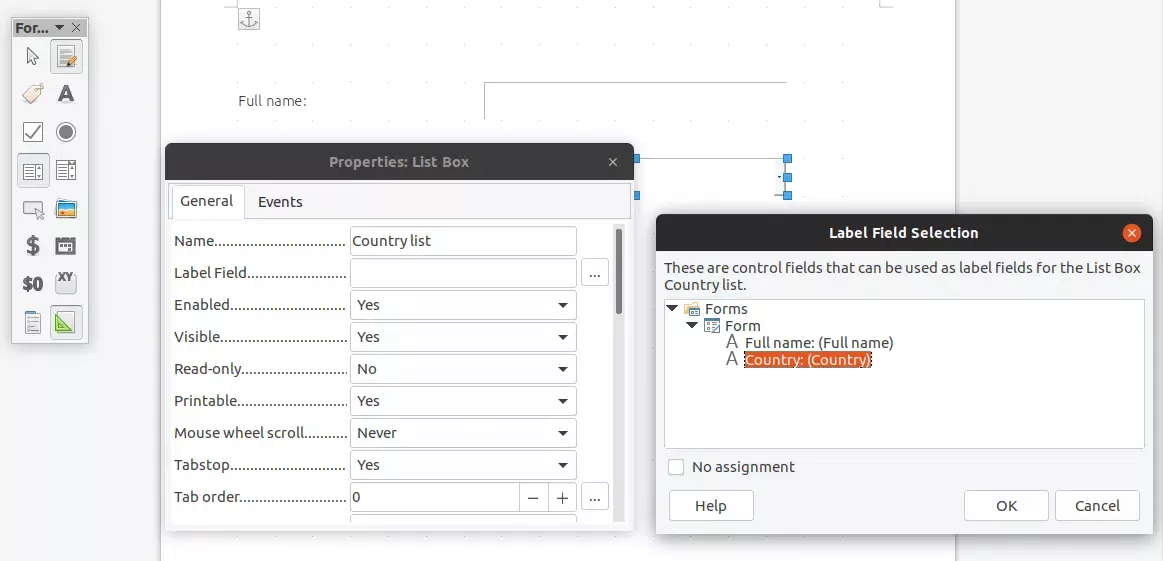Click the calendar Date Field tool

coord(66,246)
